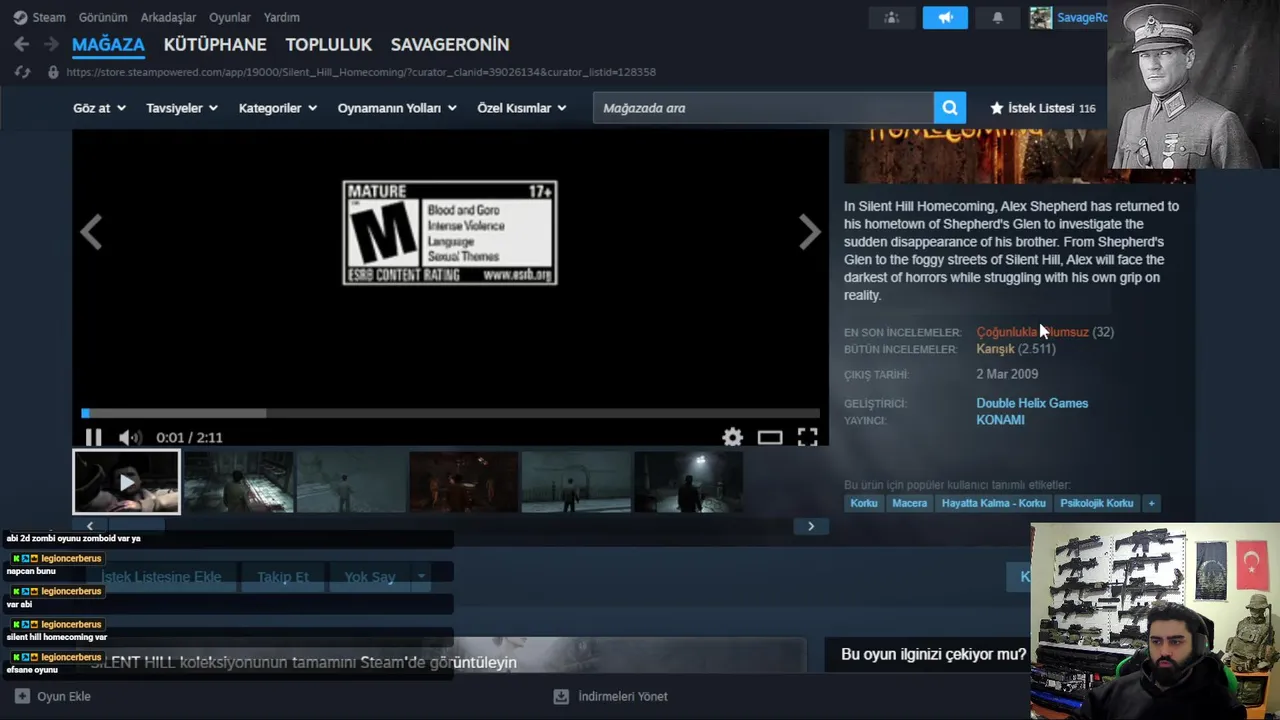Open the KONAMI publisher link
Image resolution: width=1280 pixels, height=720 pixels.
pyautogui.click(x=1000, y=420)
